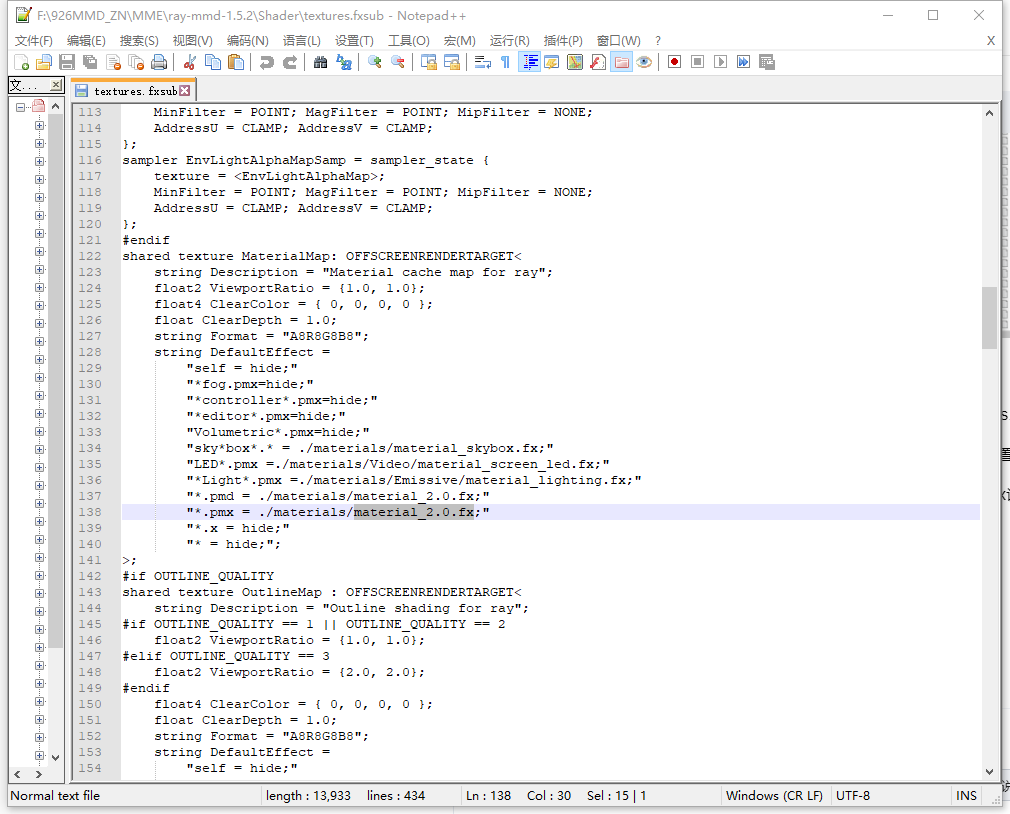The width and height of the screenshot is (1010, 814).
Task: Toggle the INS insert mode indicator
Action: (966, 795)
